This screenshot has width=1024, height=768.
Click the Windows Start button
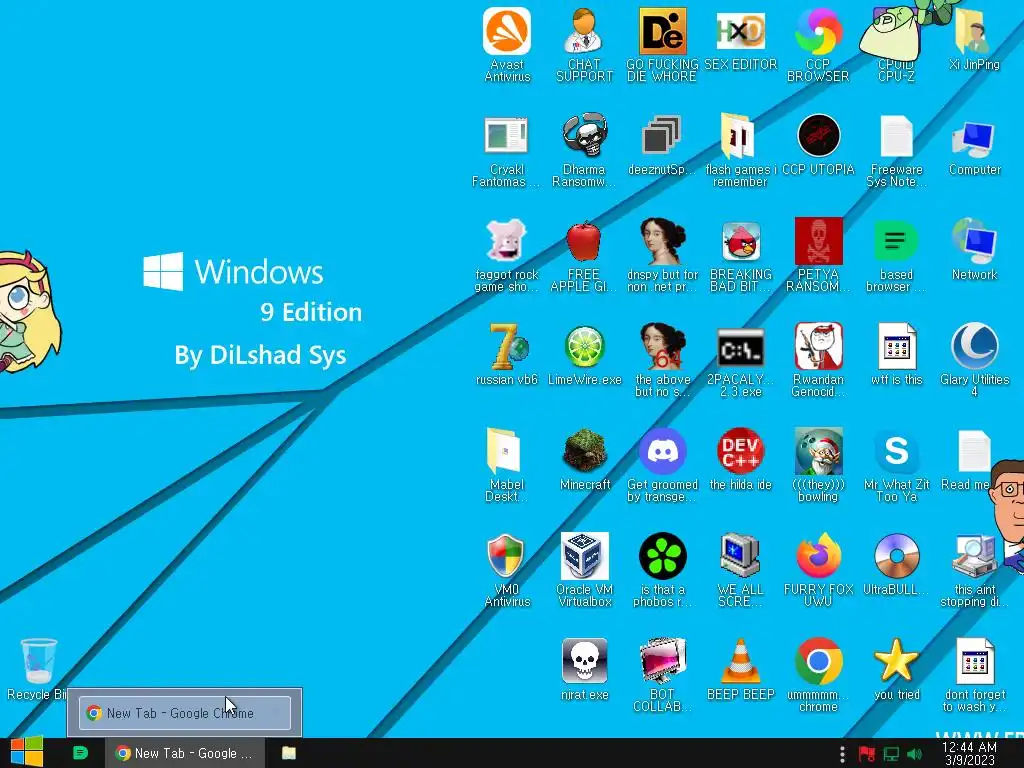click(x=26, y=752)
